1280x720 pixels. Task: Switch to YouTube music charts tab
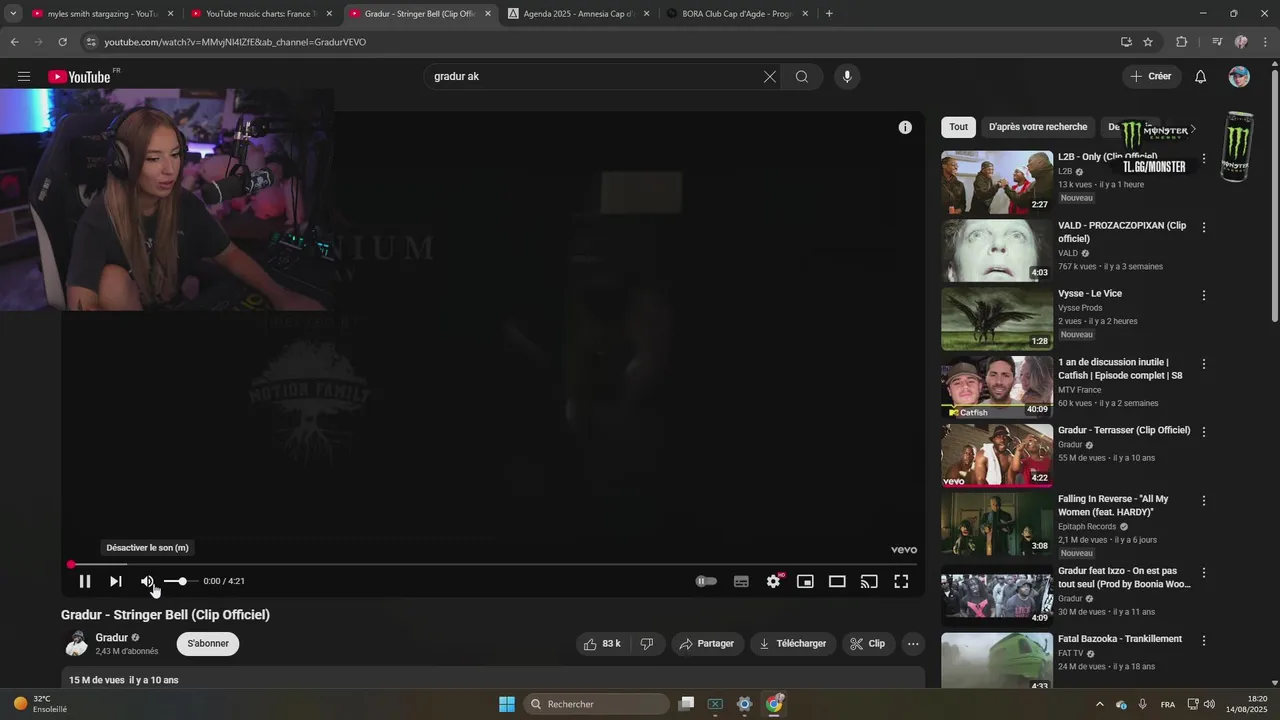tap(262, 14)
